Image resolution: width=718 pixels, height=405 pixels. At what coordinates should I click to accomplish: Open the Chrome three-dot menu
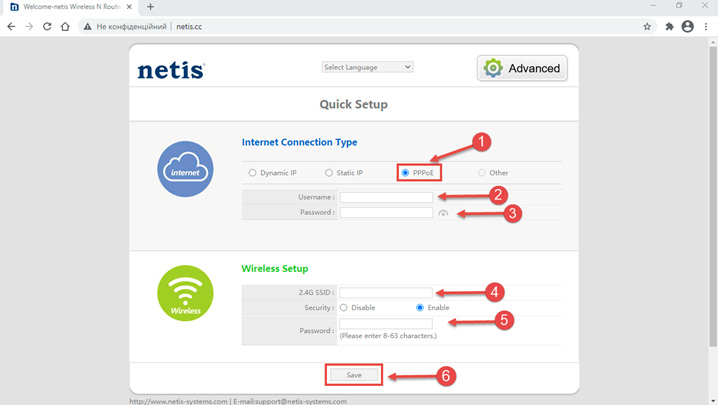706,27
